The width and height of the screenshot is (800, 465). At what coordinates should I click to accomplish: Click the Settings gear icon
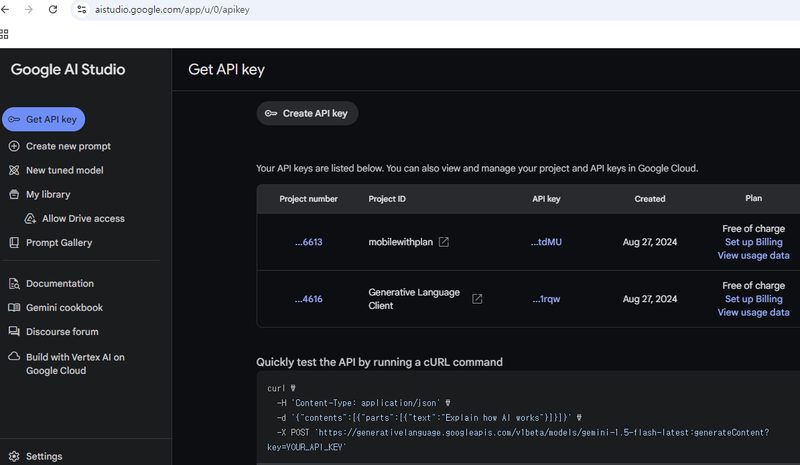tap(14, 456)
